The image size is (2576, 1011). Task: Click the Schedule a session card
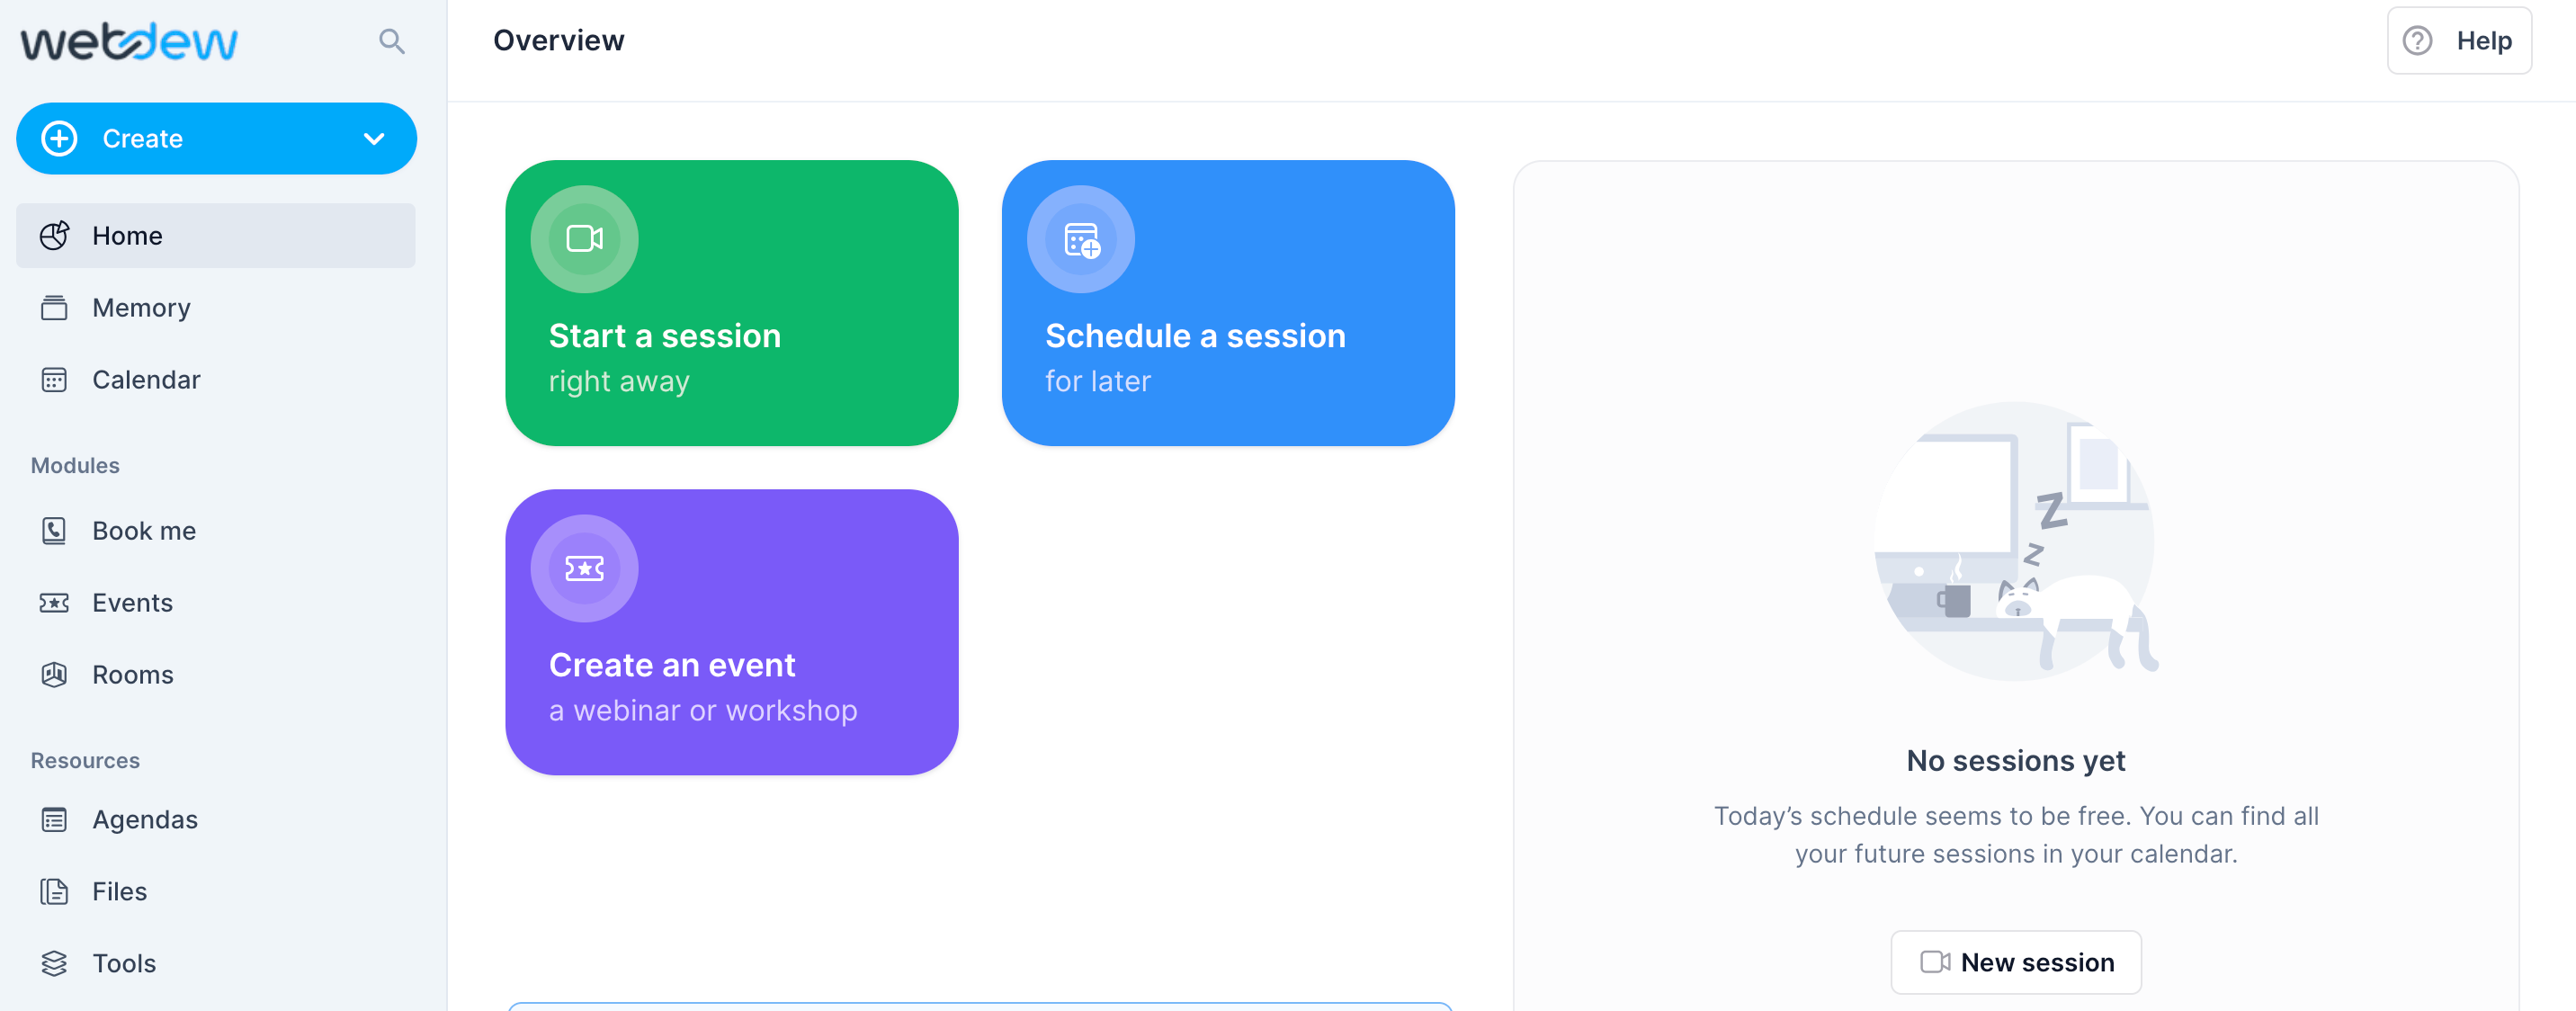click(1228, 303)
